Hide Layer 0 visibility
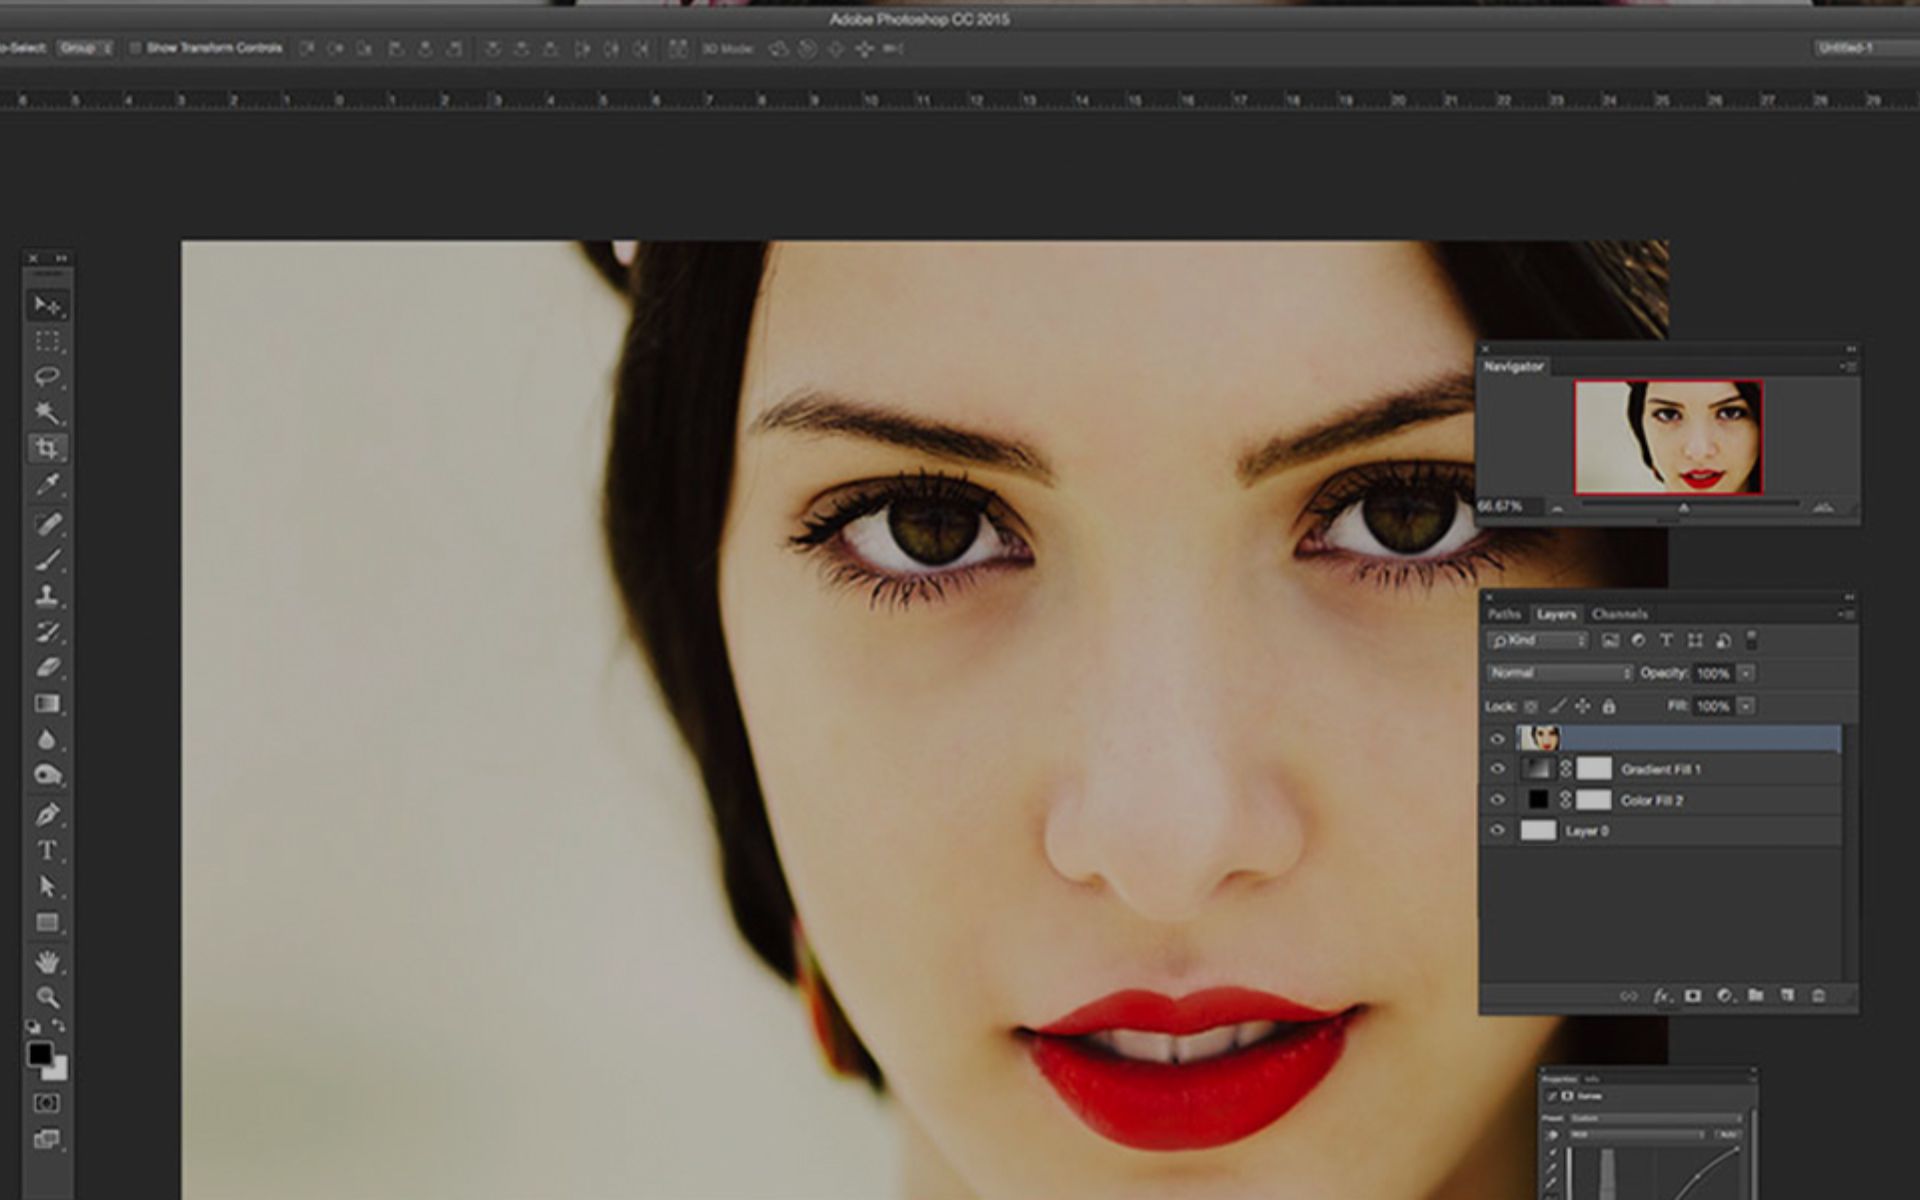The image size is (1920, 1200). (x=1497, y=830)
